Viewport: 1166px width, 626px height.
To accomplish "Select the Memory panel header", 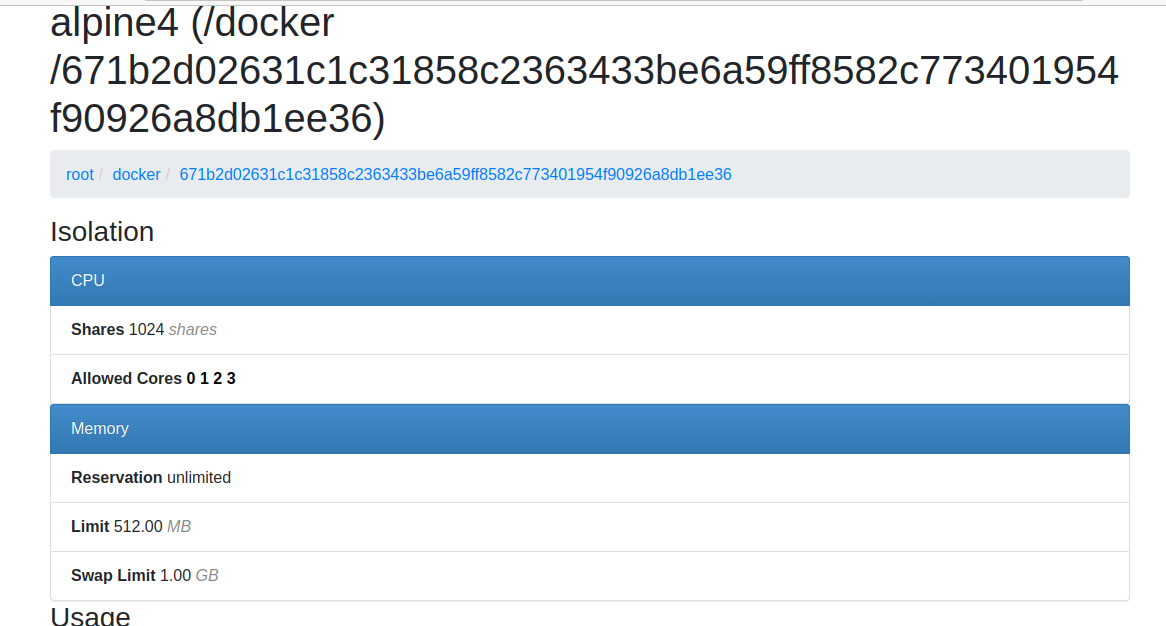I will [100, 428].
